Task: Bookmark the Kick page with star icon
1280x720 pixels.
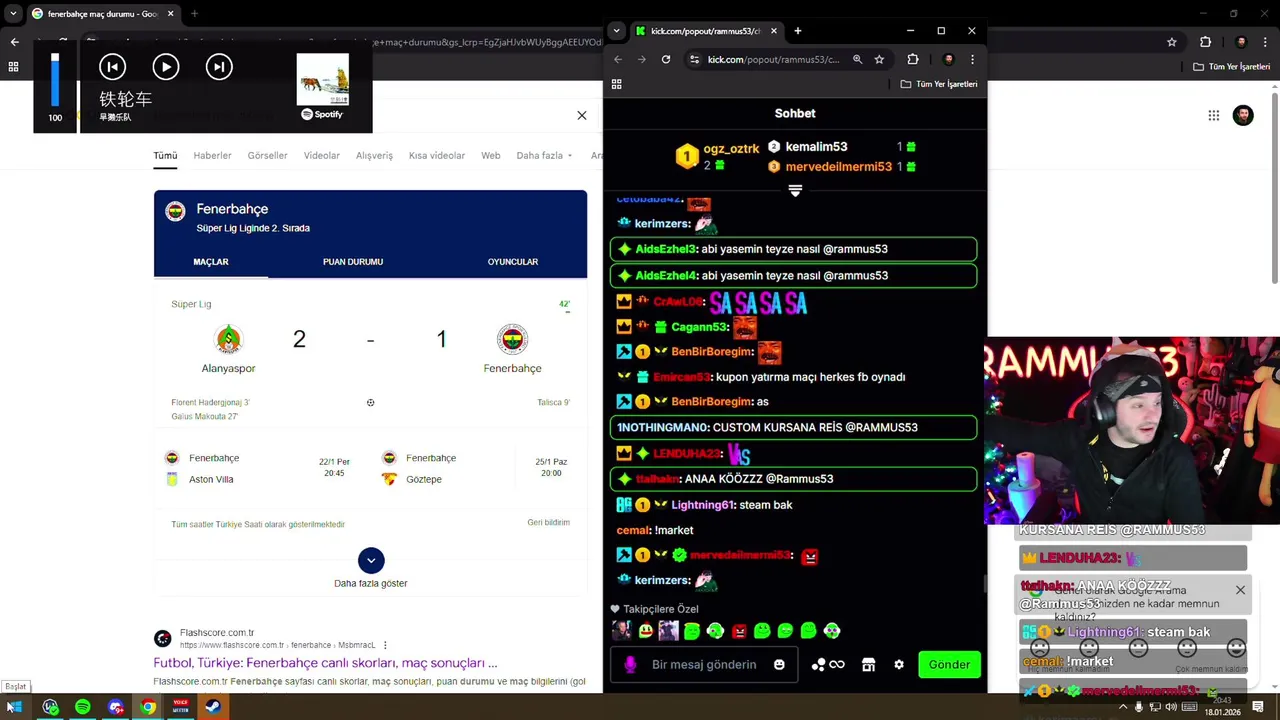Action: (x=879, y=59)
